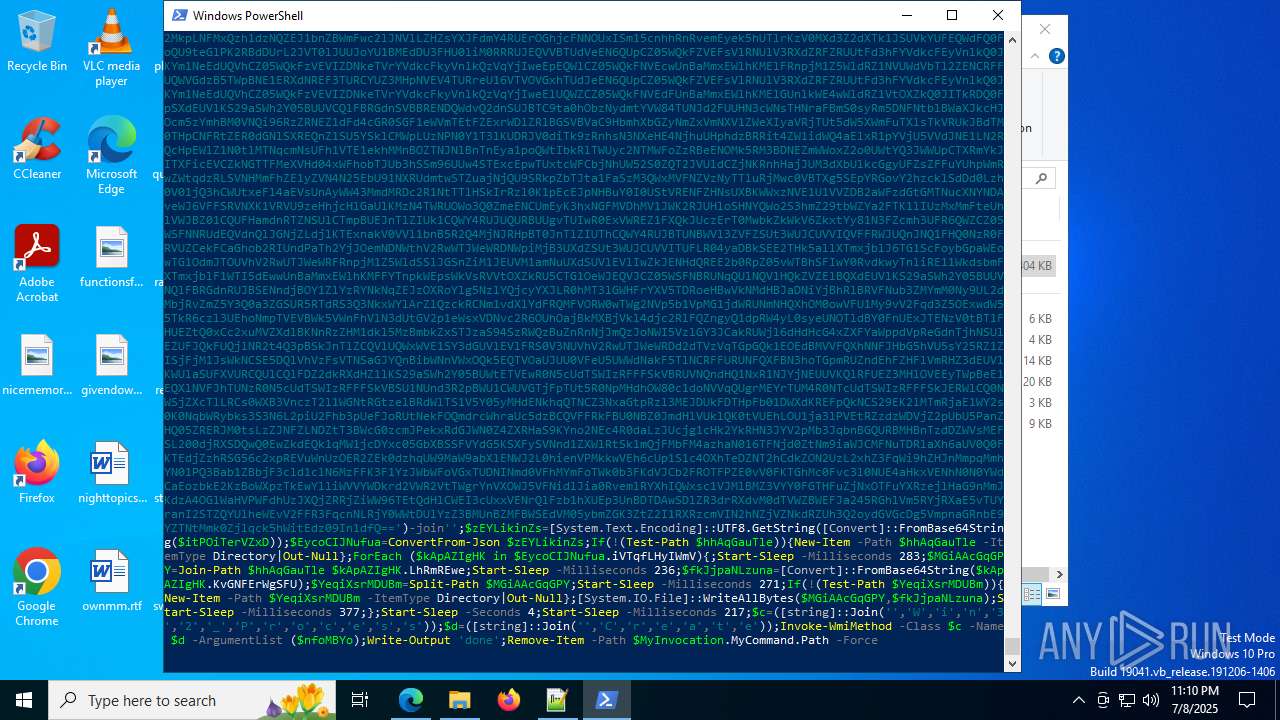Click the File Explorer search magnifier icon
This screenshot has height=720, width=1280.
(1041, 178)
